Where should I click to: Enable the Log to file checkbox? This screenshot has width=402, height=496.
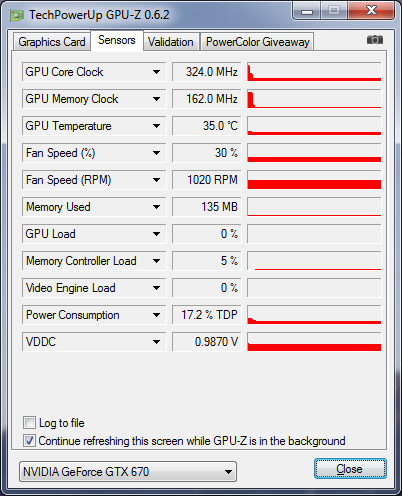[29, 423]
